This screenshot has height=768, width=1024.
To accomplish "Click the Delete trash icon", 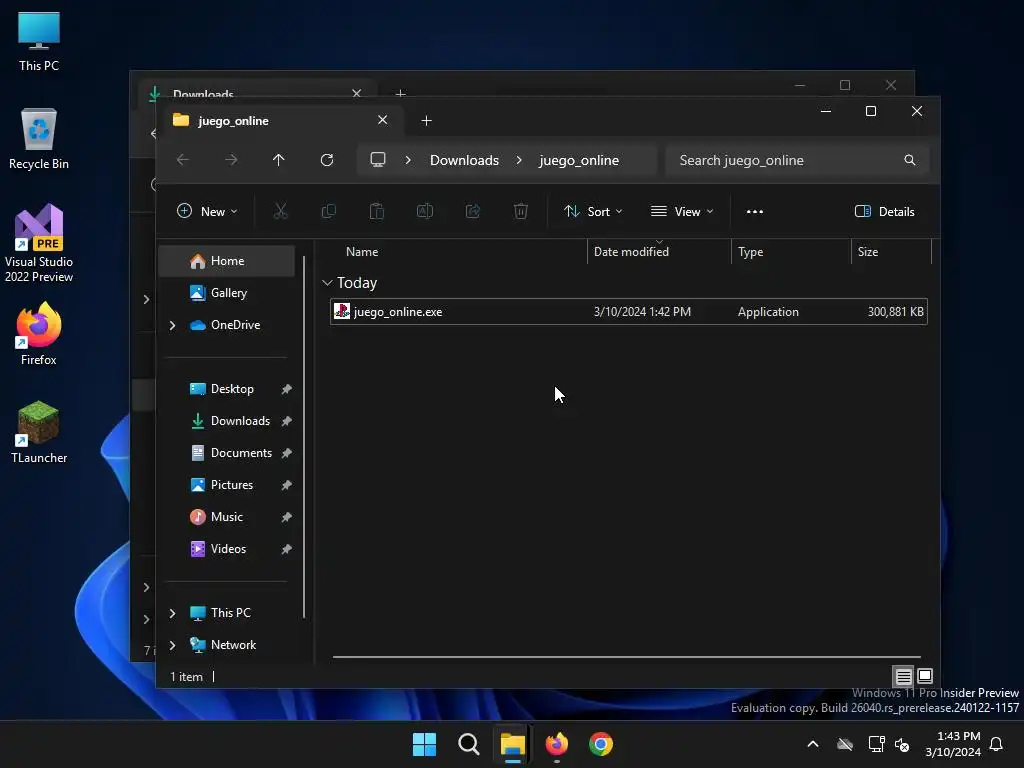I will click(x=520, y=211).
